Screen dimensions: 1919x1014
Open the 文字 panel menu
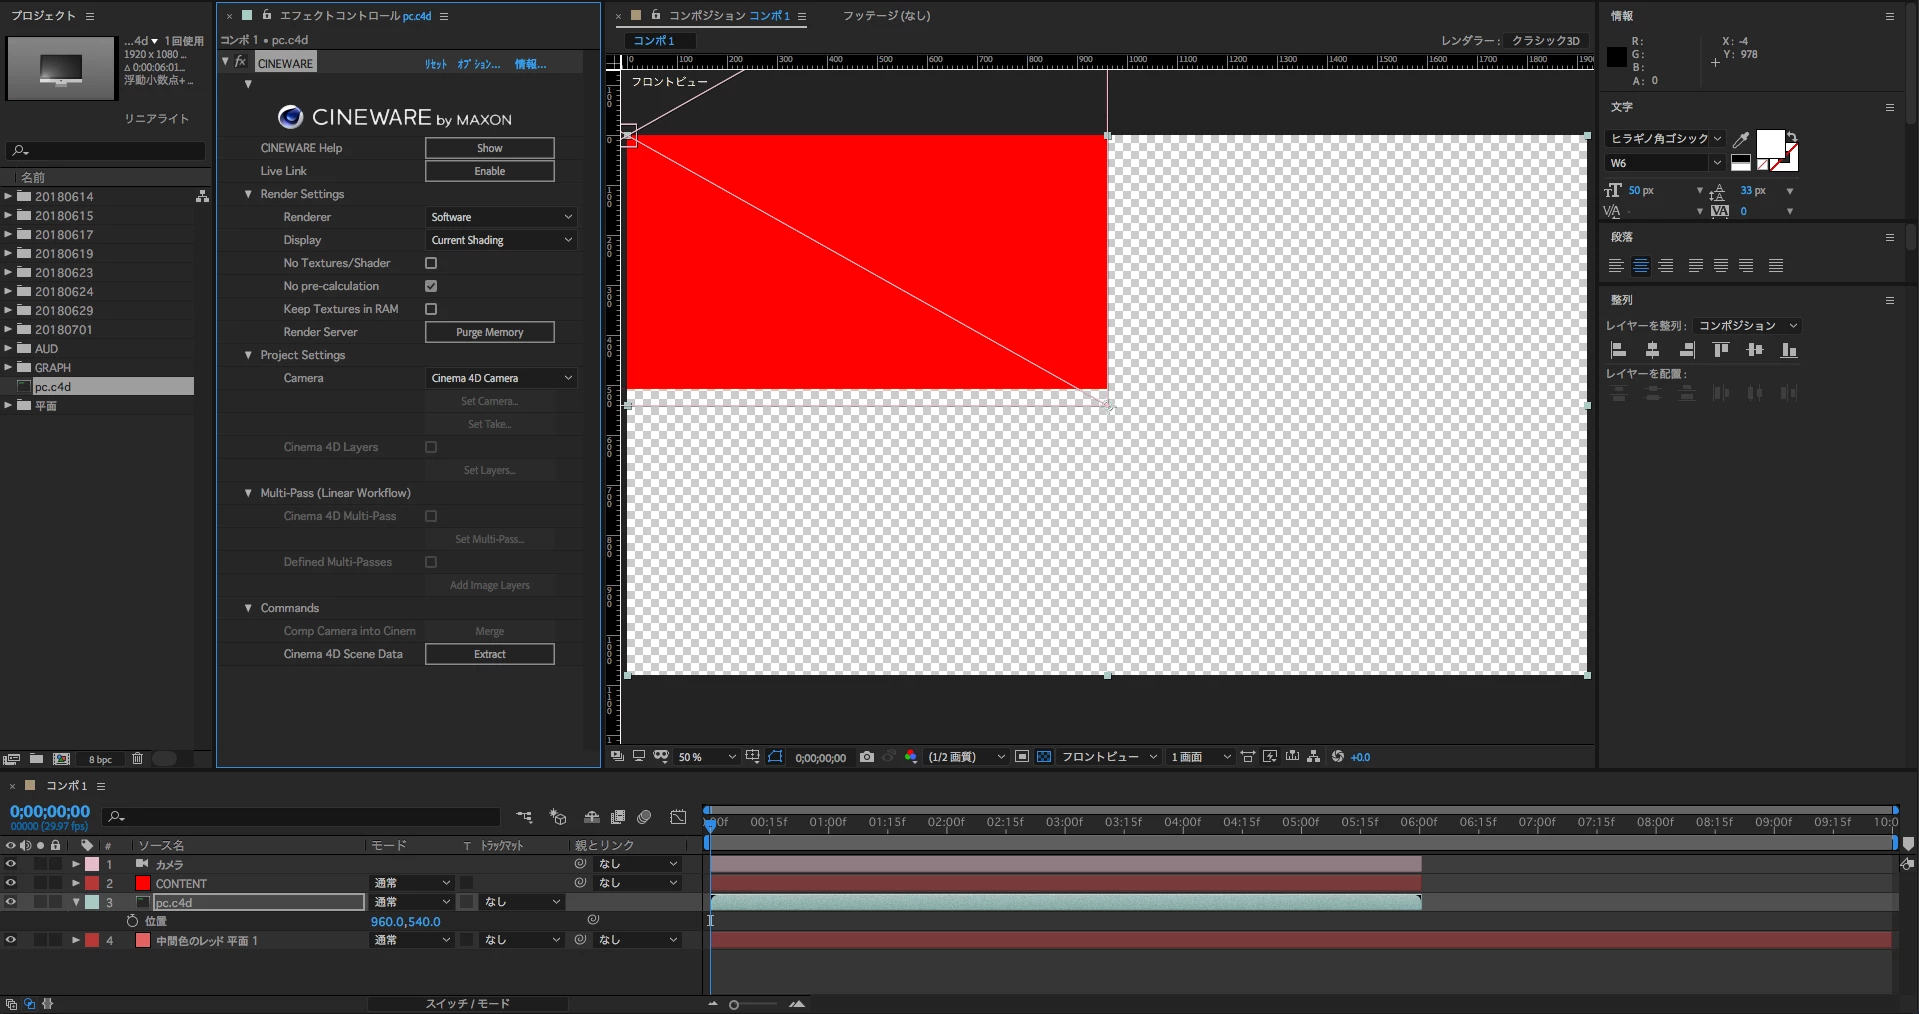coord(1890,107)
